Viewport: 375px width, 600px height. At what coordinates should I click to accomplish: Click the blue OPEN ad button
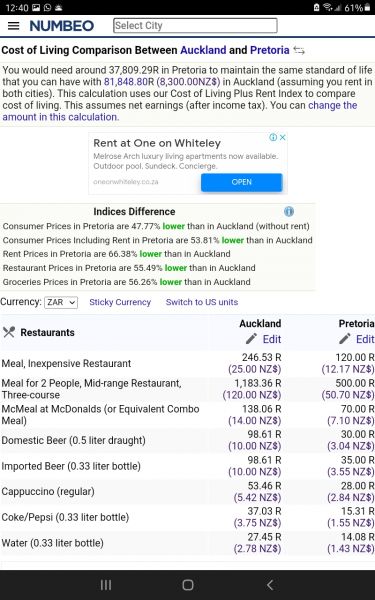(x=241, y=182)
